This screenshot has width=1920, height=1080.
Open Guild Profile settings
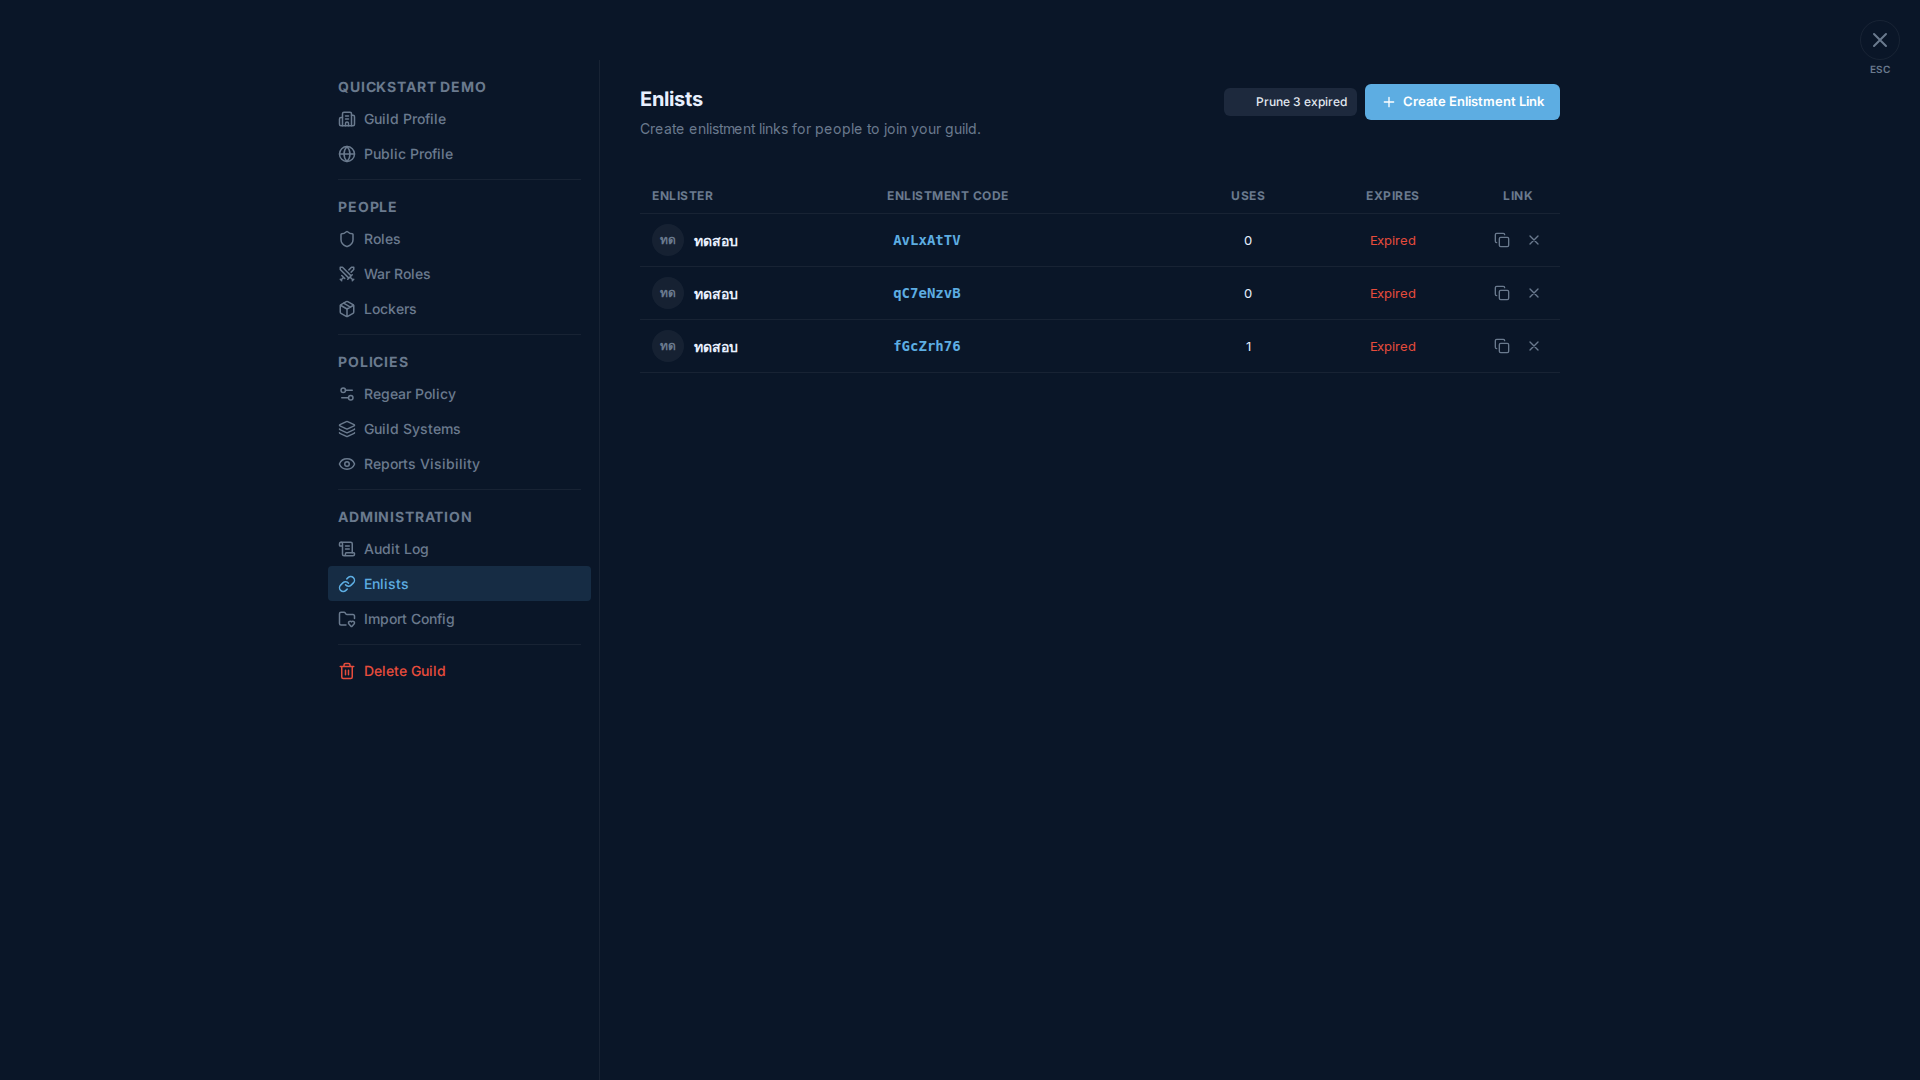point(459,119)
